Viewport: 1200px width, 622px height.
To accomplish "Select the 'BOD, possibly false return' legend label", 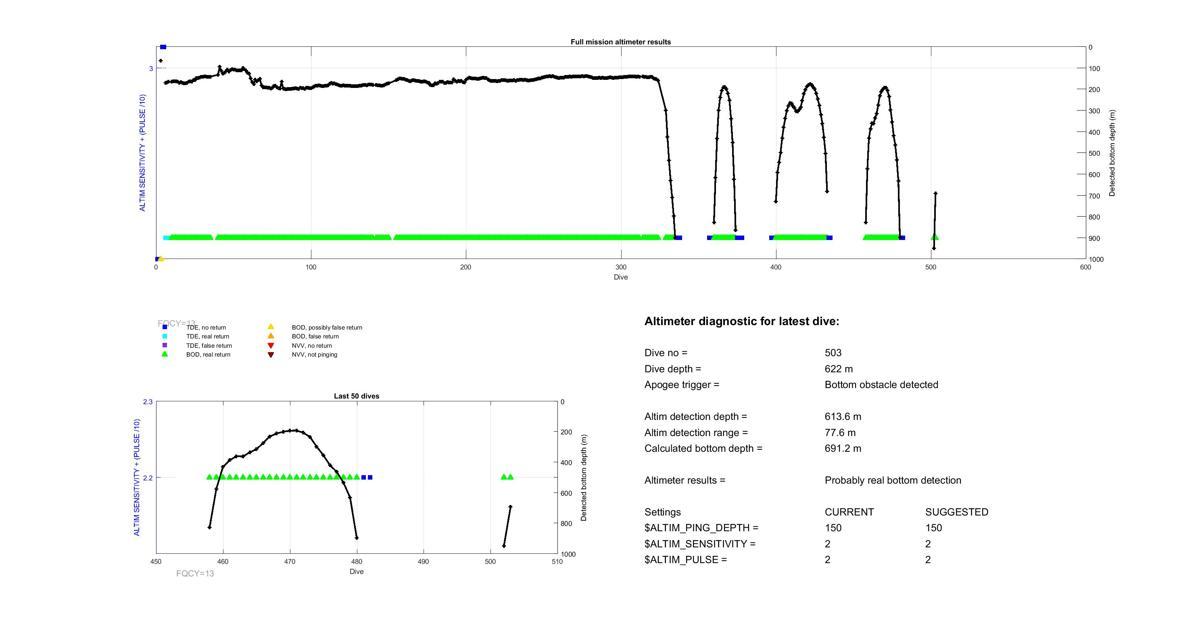I will [x=327, y=327].
